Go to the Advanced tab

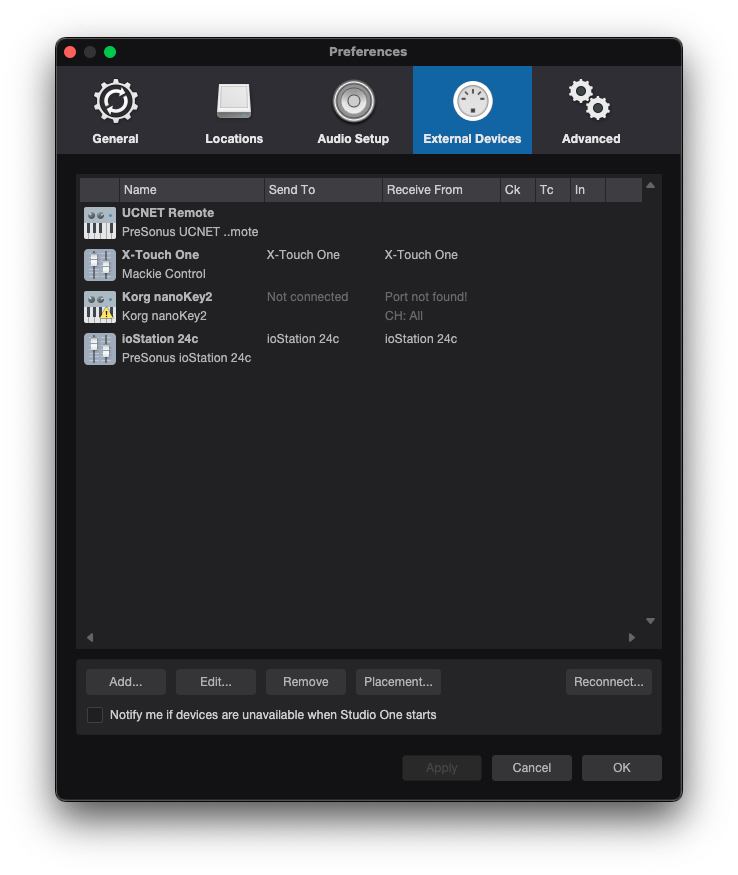coord(591,110)
